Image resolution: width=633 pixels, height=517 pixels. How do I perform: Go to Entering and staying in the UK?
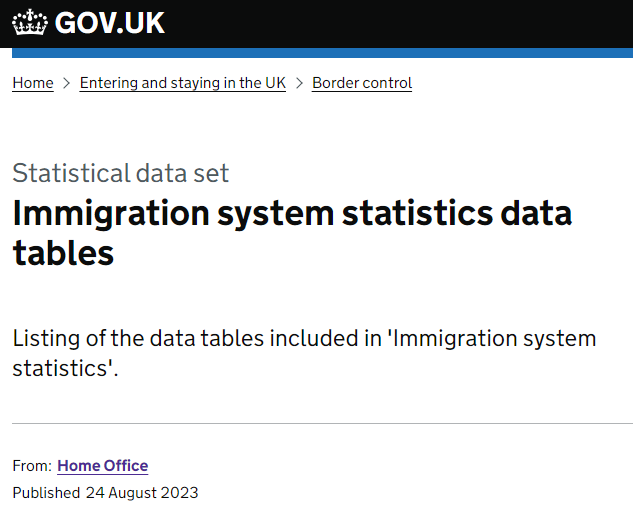click(182, 83)
